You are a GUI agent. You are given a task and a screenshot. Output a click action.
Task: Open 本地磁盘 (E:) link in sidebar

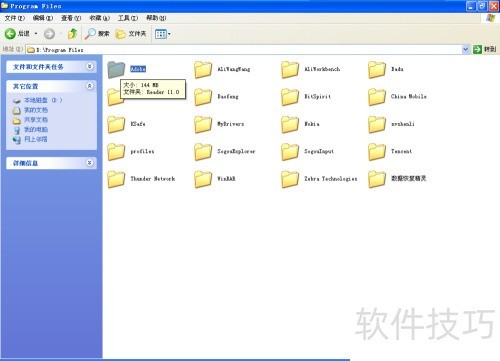point(37,100)
